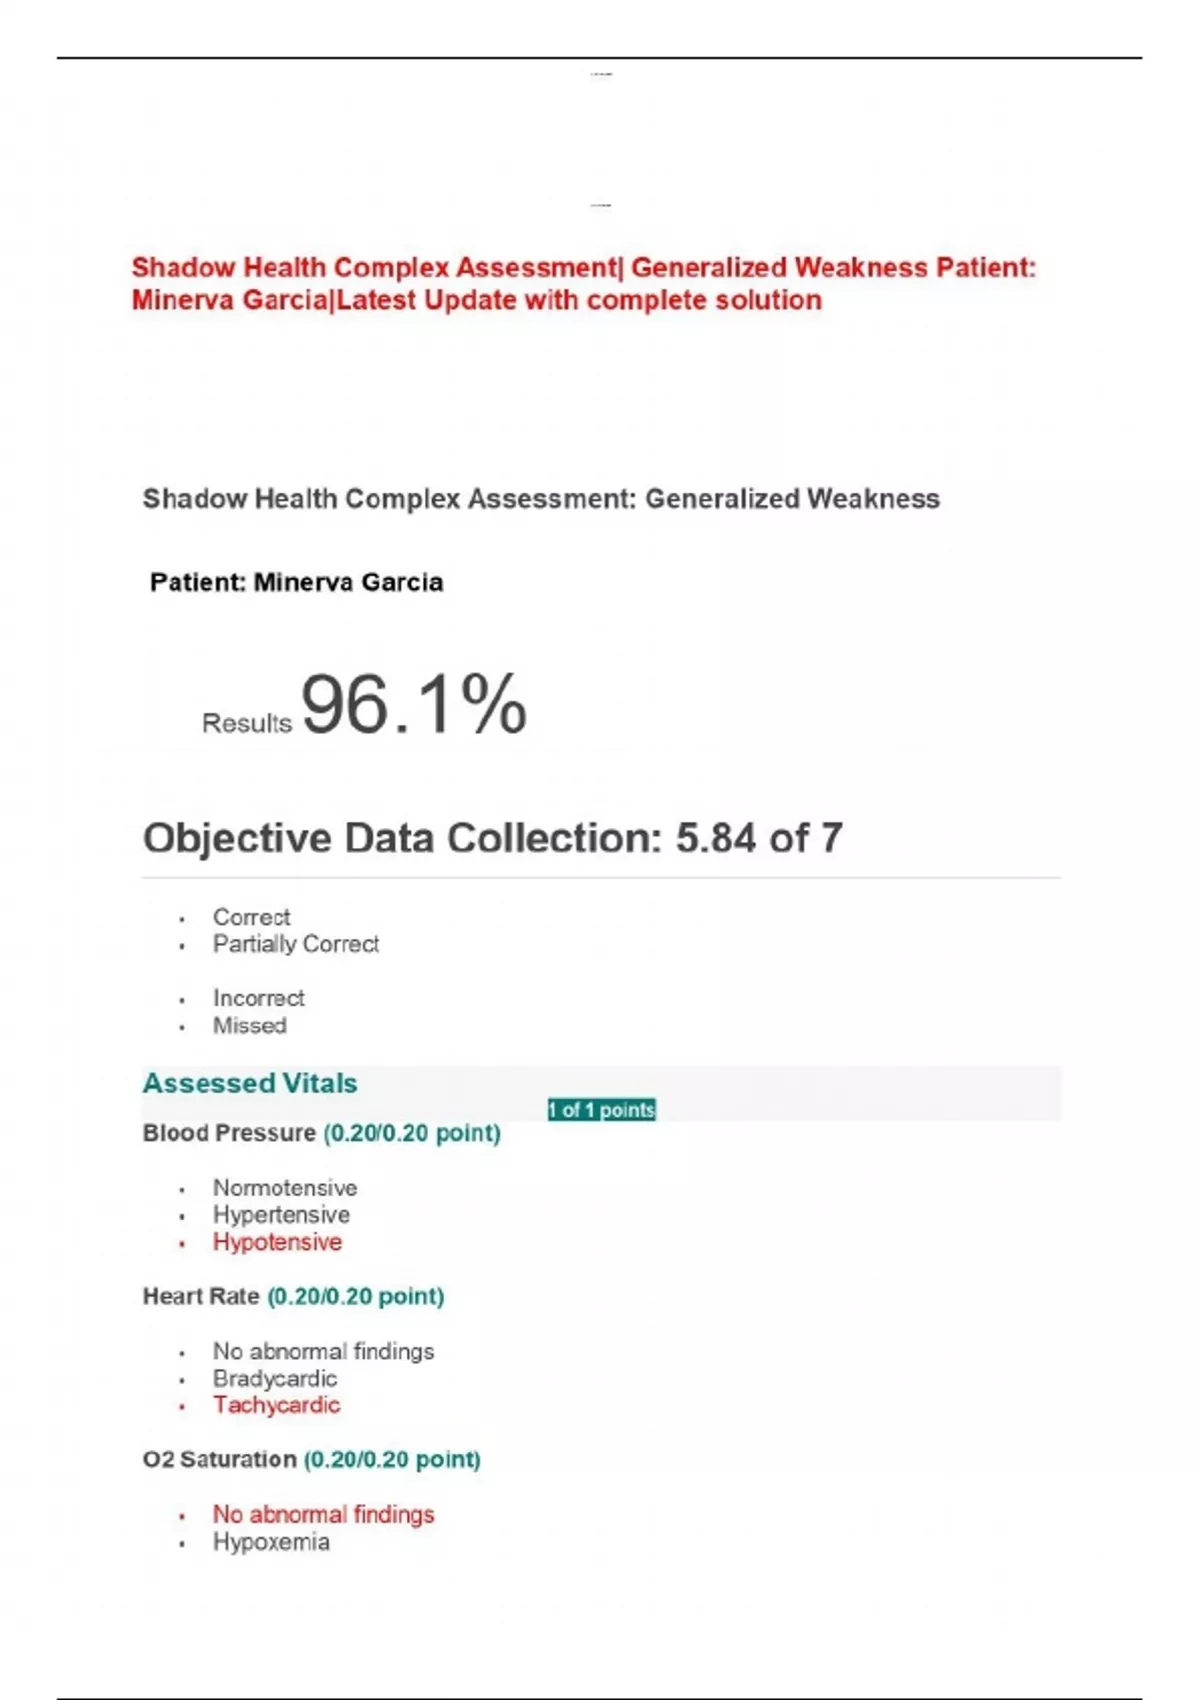Click the 1 of 1 points badge
The height and width of the screenshot is (1700, 1200).
[x=601, y=1110]
